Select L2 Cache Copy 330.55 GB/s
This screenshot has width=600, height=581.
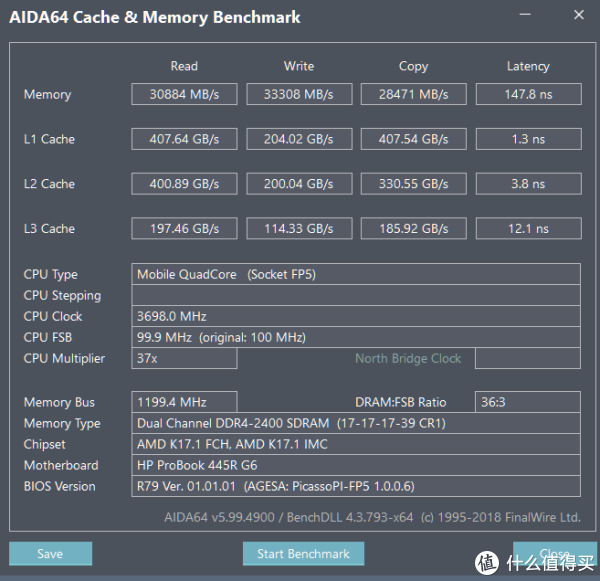[414, 184]
